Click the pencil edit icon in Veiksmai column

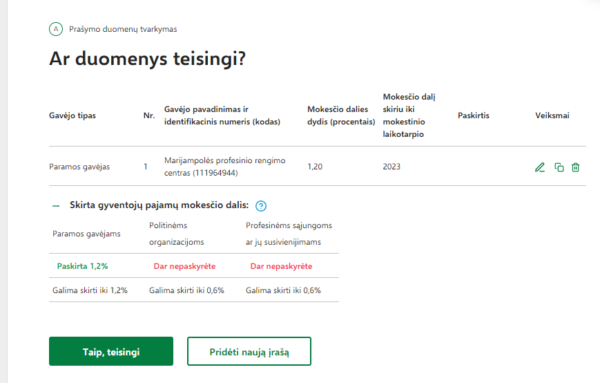(540, 167)
